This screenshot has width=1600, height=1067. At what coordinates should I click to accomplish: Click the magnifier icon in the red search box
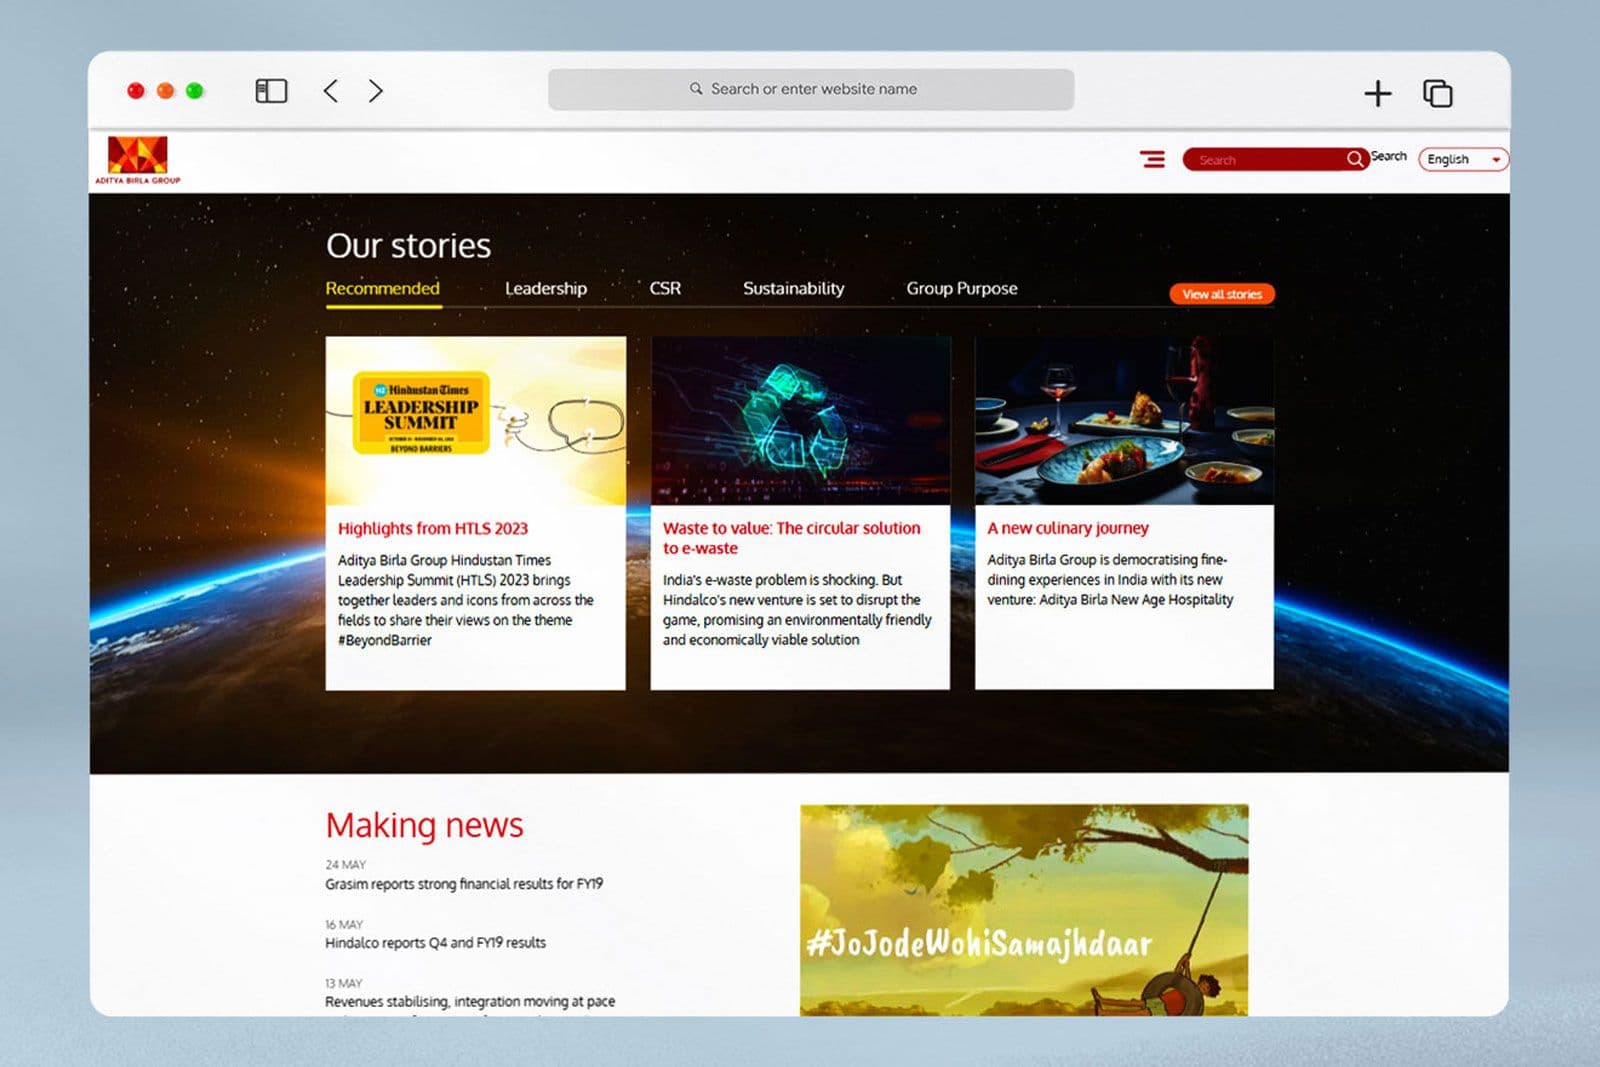1355,159
